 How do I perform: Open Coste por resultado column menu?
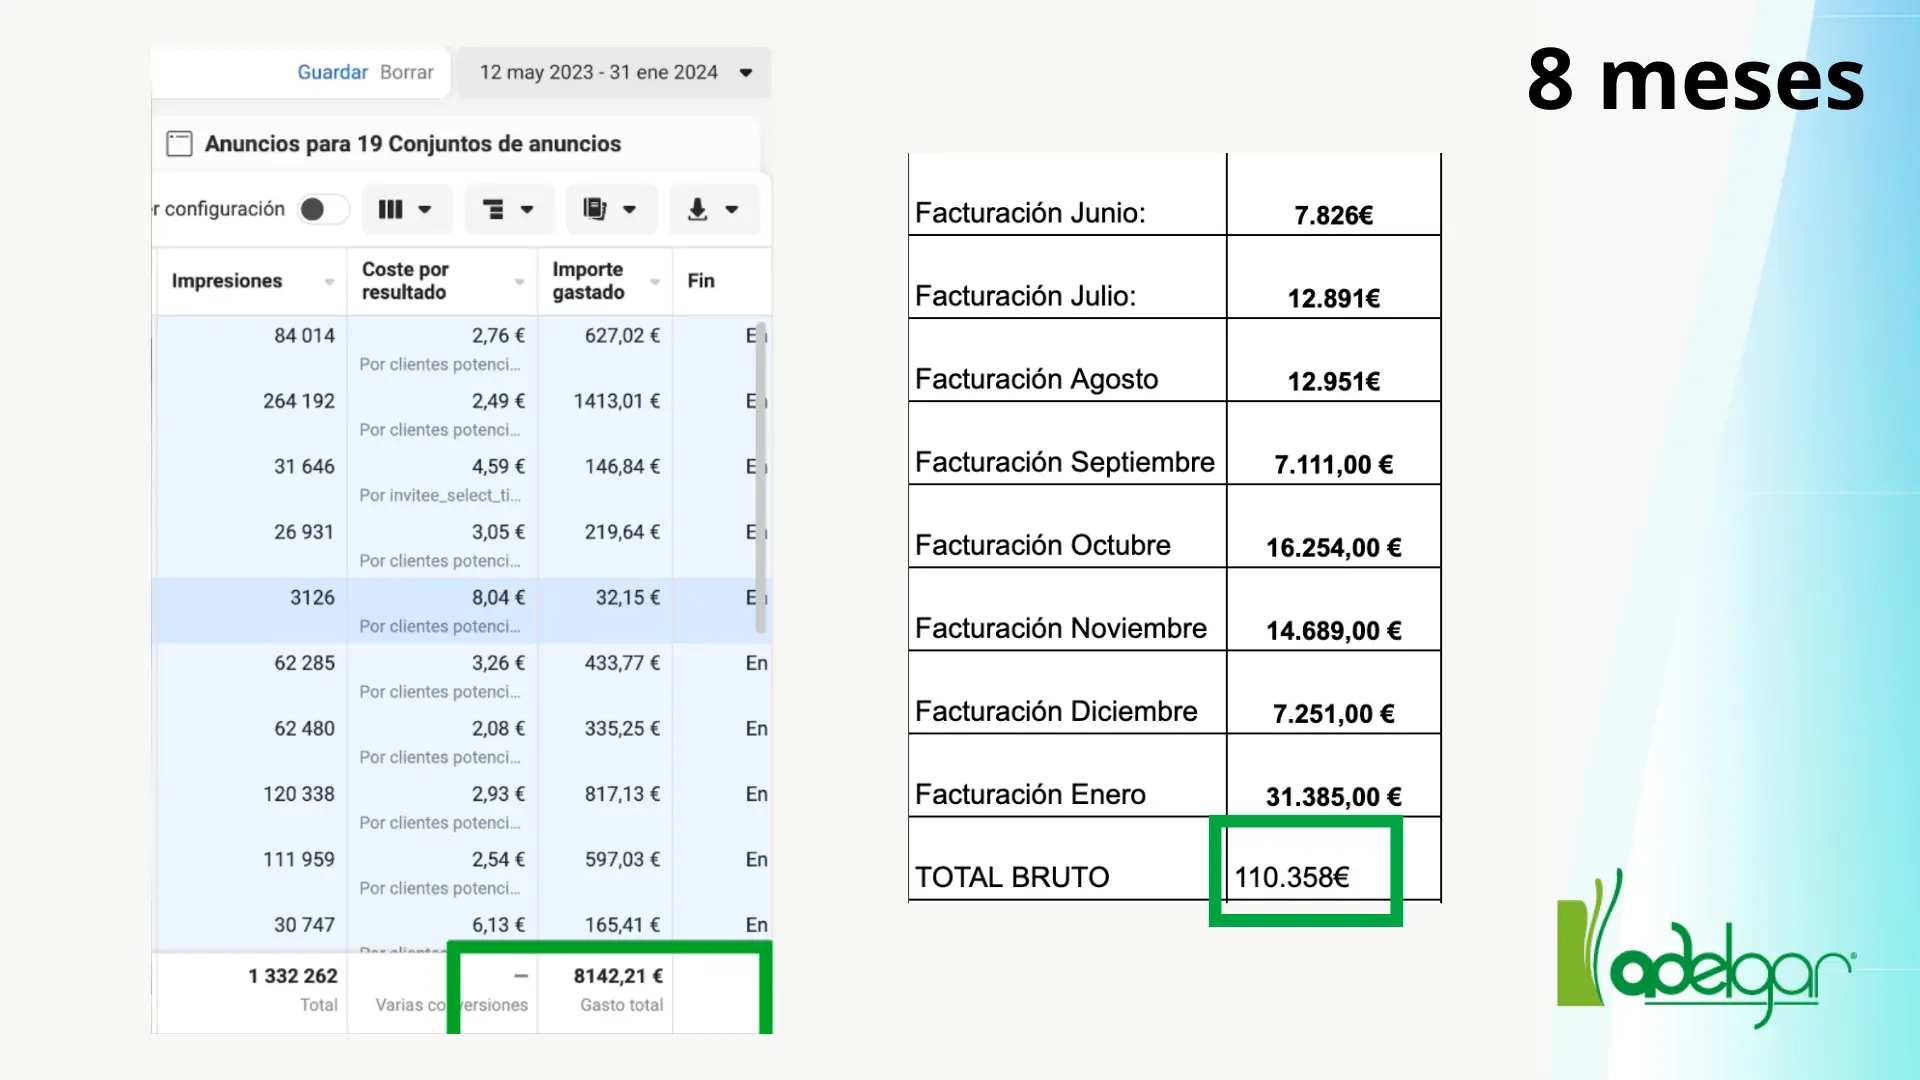tap(520, 282)
